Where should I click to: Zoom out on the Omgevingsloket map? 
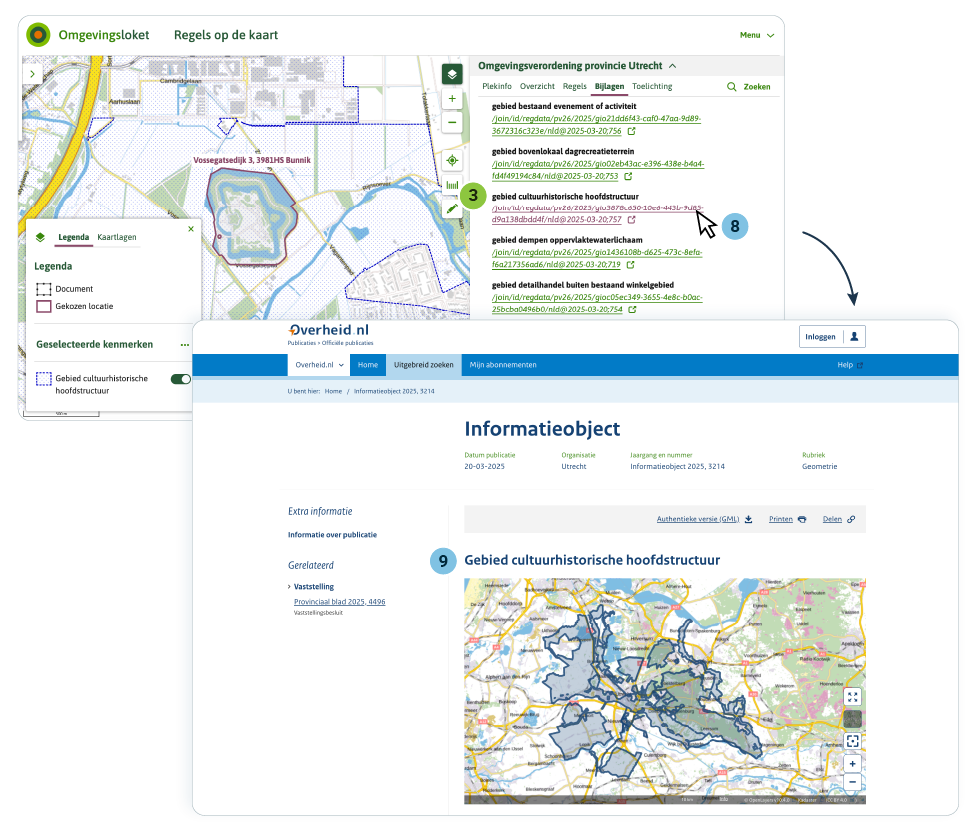coord(452,122)
